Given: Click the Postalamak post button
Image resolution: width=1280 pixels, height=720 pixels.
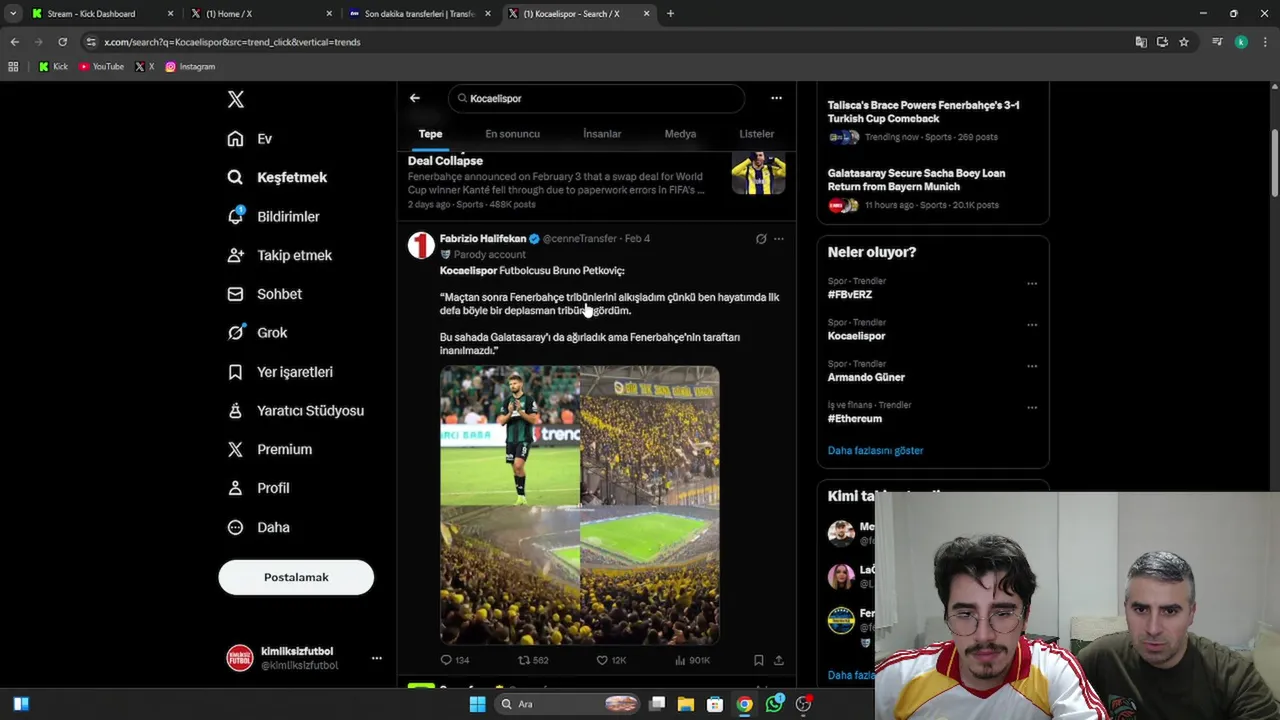Looking at the screenshot, I should tap(296, 577).
